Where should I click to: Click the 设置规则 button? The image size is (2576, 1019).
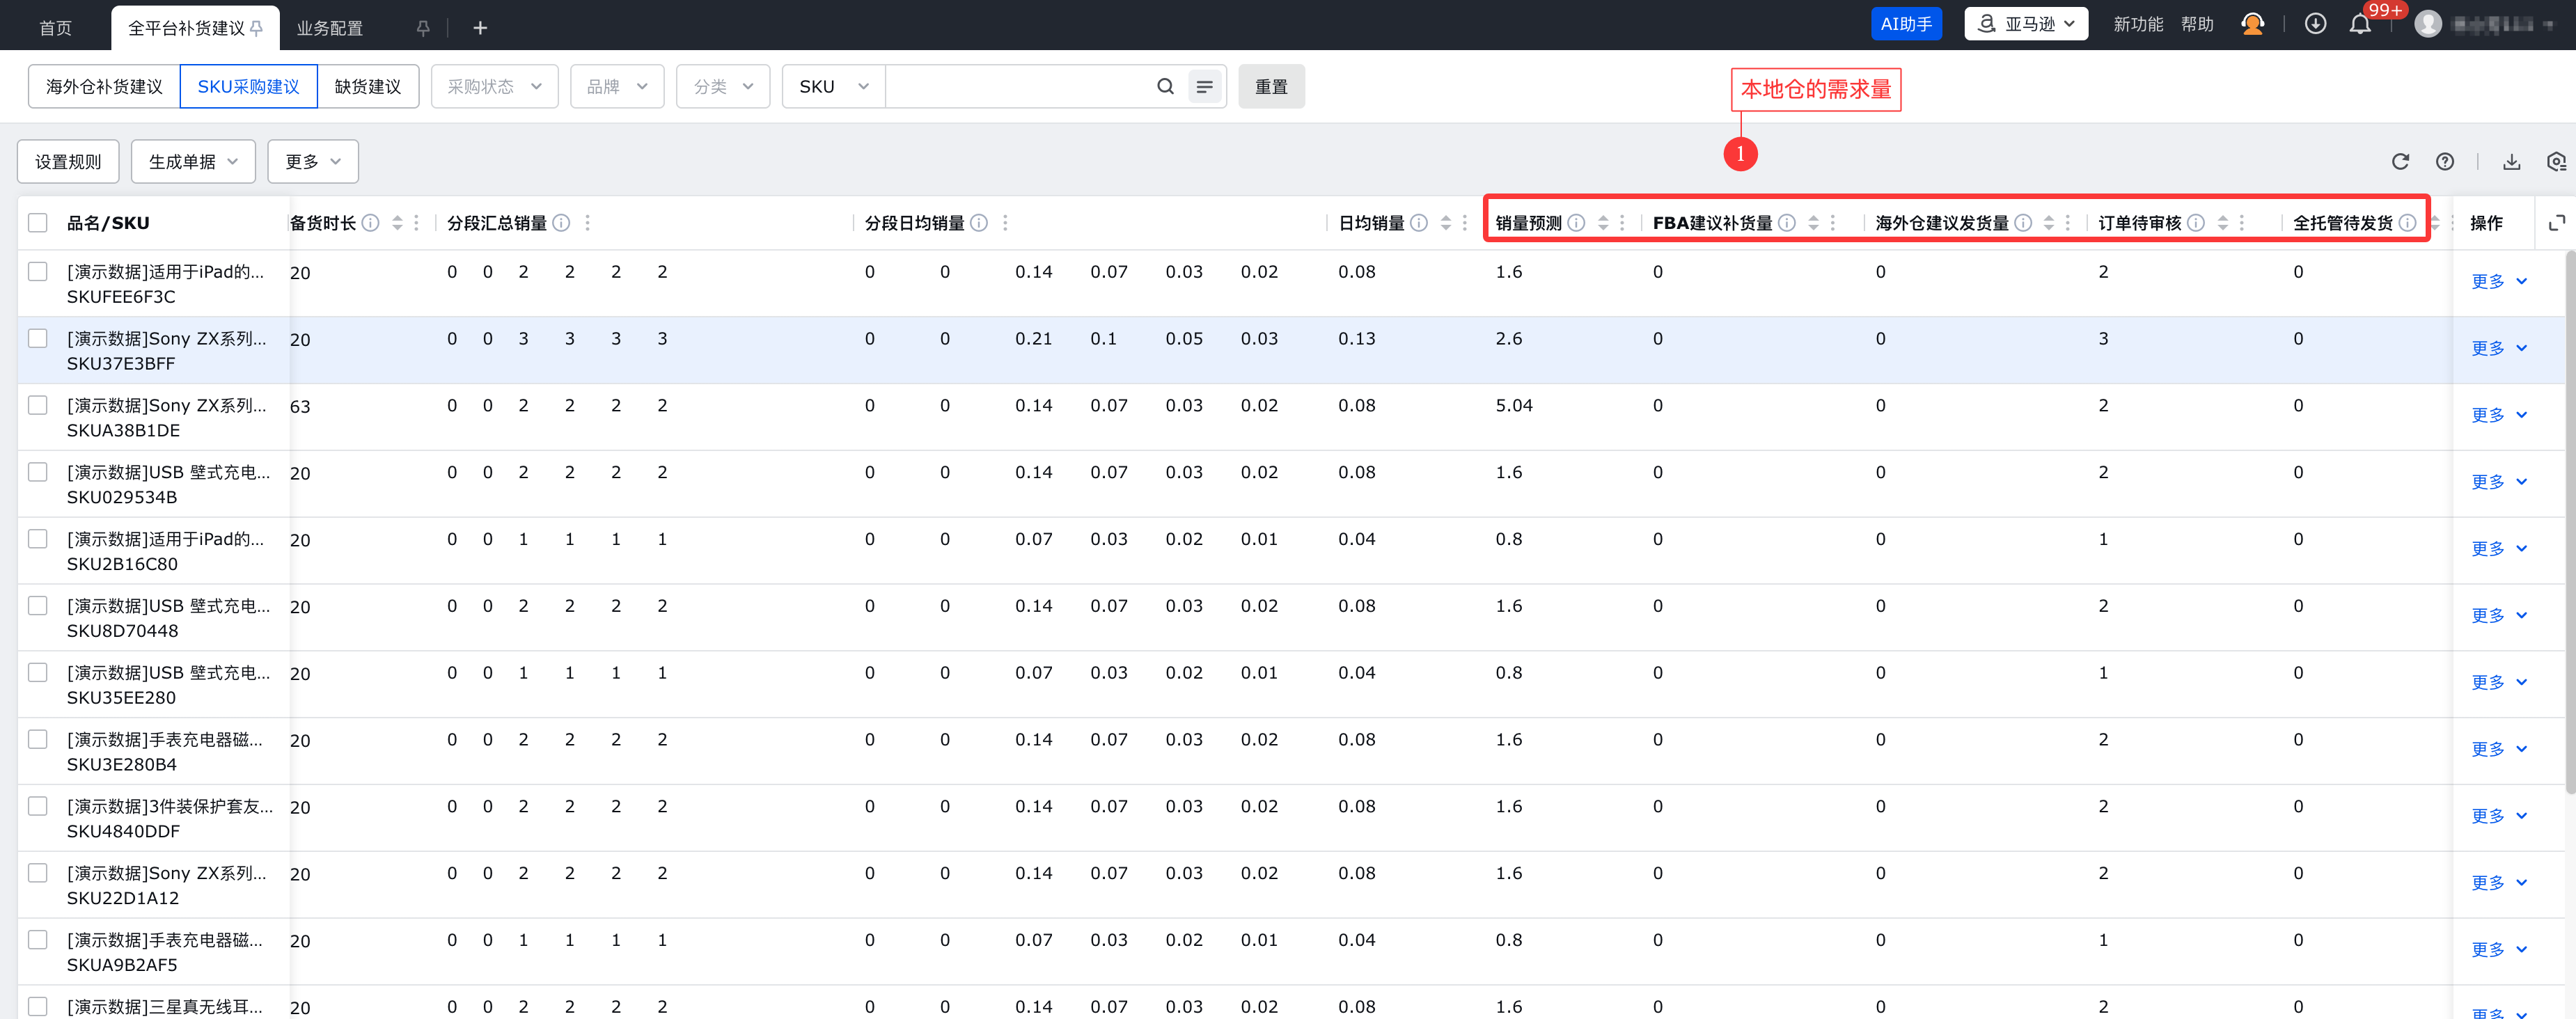click(68, 161)
